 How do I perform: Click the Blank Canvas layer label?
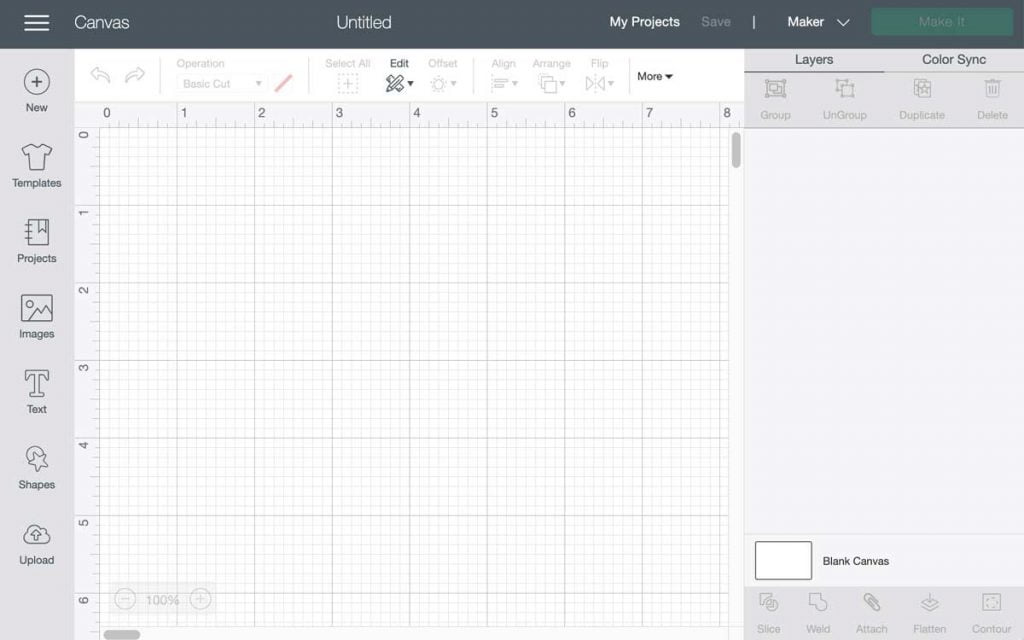[x=856, y=561]
